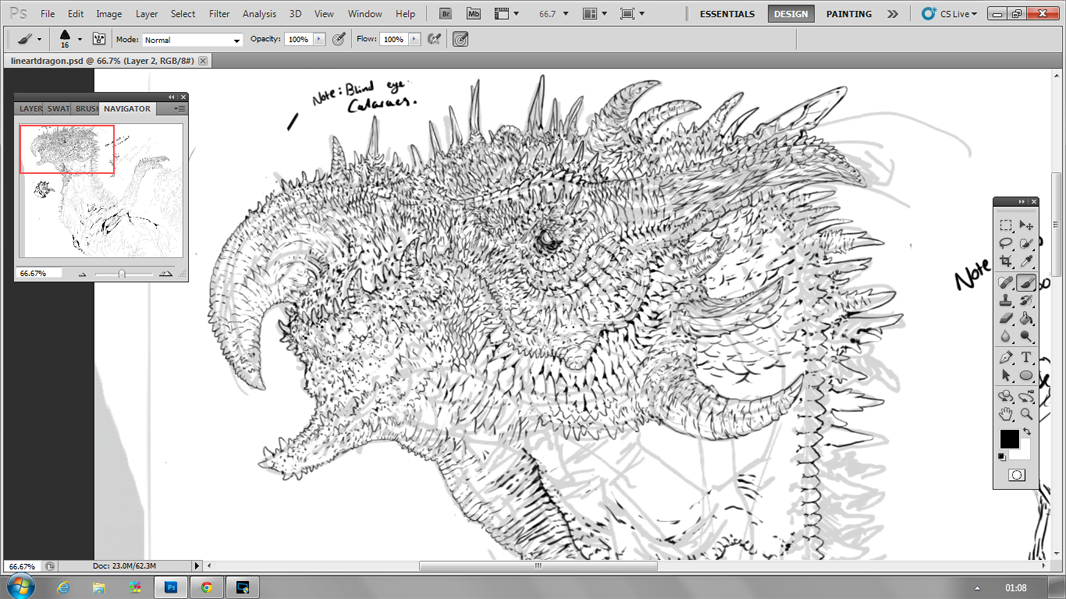The width and height of the screenshot is (1066, 599).
Task: Expand the Navigator panel options menu
Action: pyautogui.click(x=179, y=109)
